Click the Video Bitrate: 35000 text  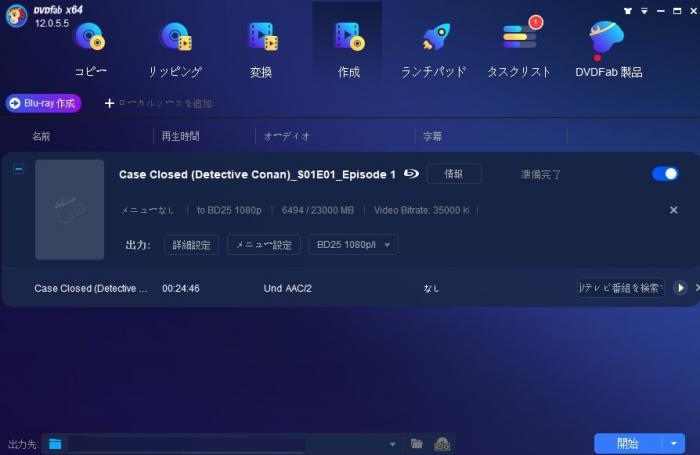point(422,210)
